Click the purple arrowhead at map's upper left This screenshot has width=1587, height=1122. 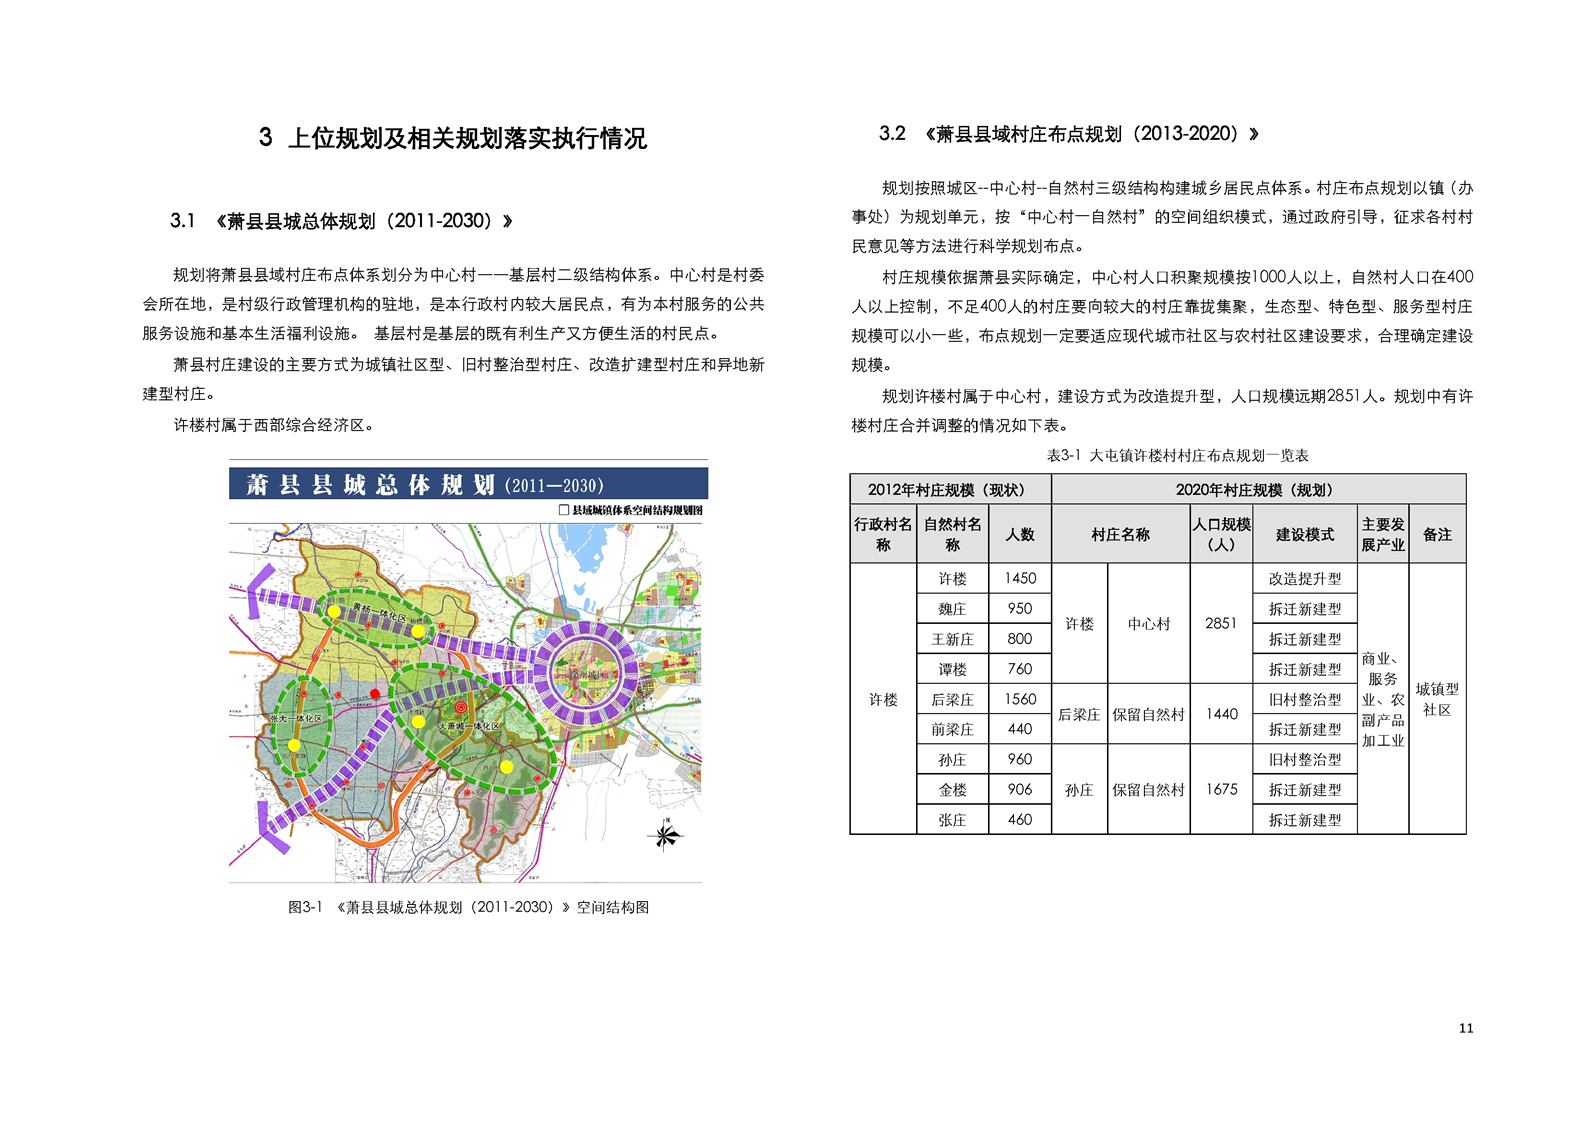pos(261,592)
